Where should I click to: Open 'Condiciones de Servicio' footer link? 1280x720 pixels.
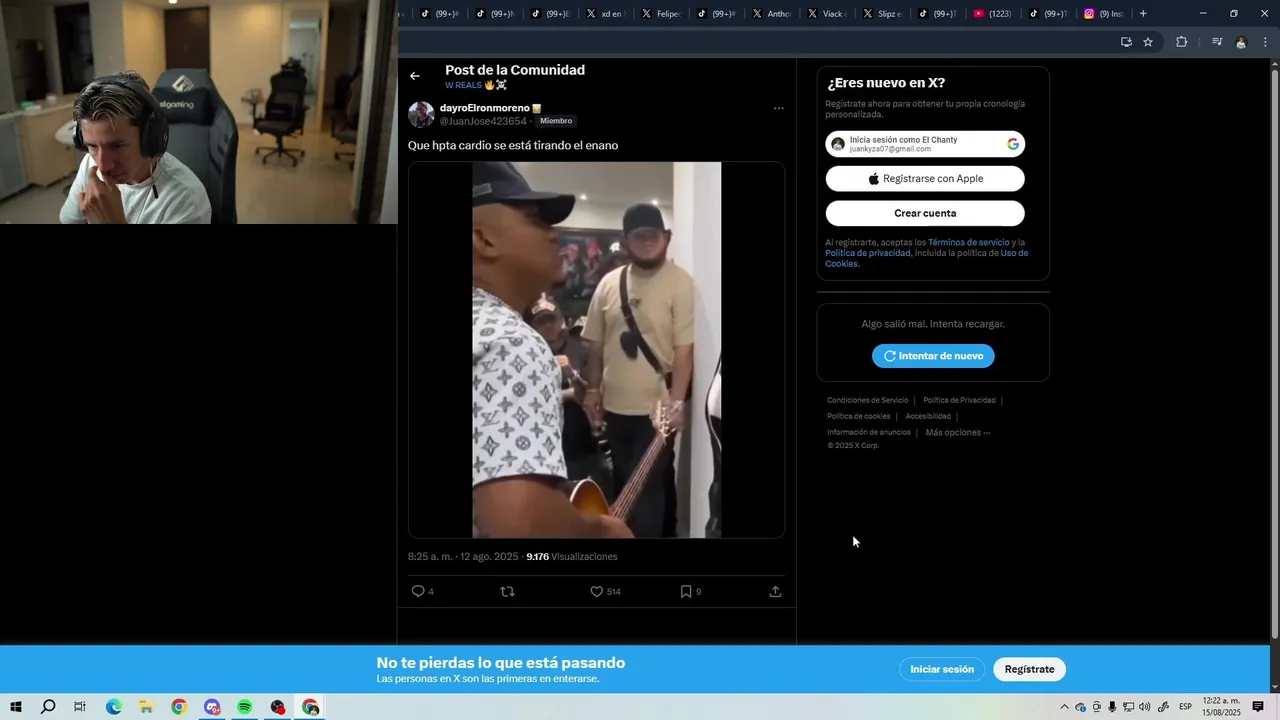868,400
